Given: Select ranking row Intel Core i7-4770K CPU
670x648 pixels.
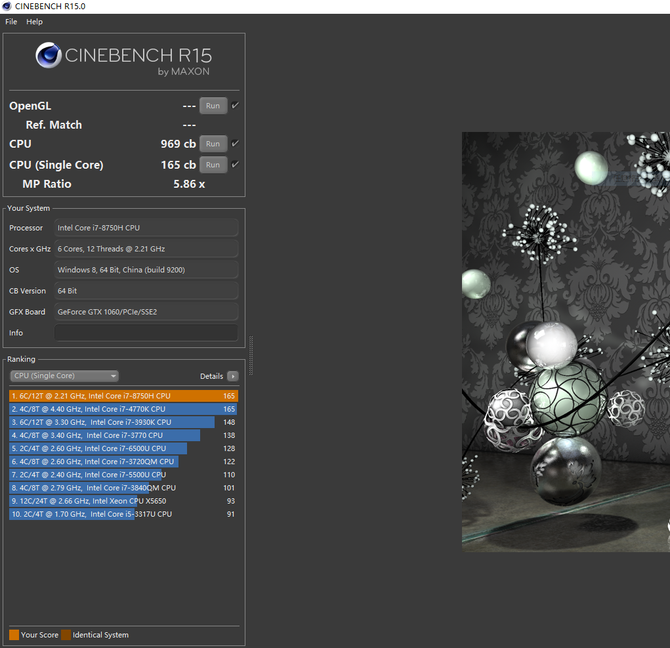Looking at the screenshot, I should pos(123,409).
